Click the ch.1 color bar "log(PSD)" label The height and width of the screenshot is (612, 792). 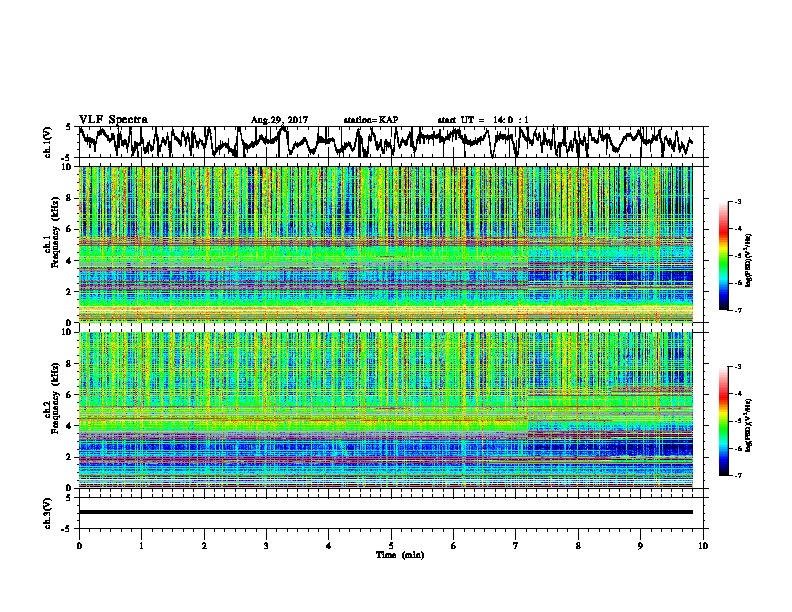tap(748, 261)
